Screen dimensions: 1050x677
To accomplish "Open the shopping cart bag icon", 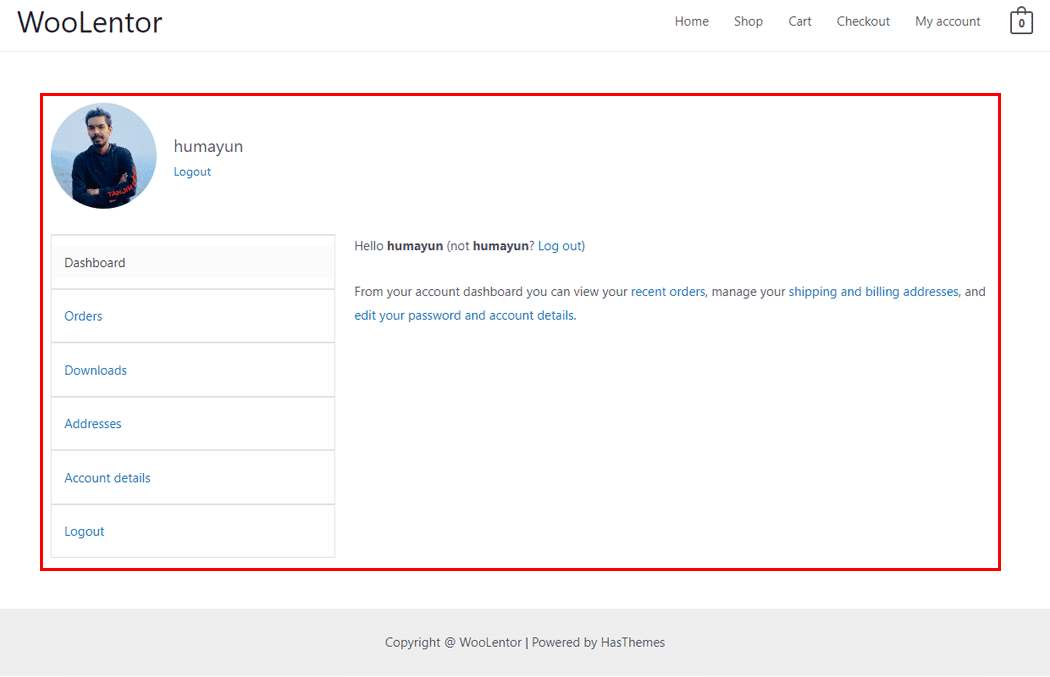I will tap(1020, 22).
